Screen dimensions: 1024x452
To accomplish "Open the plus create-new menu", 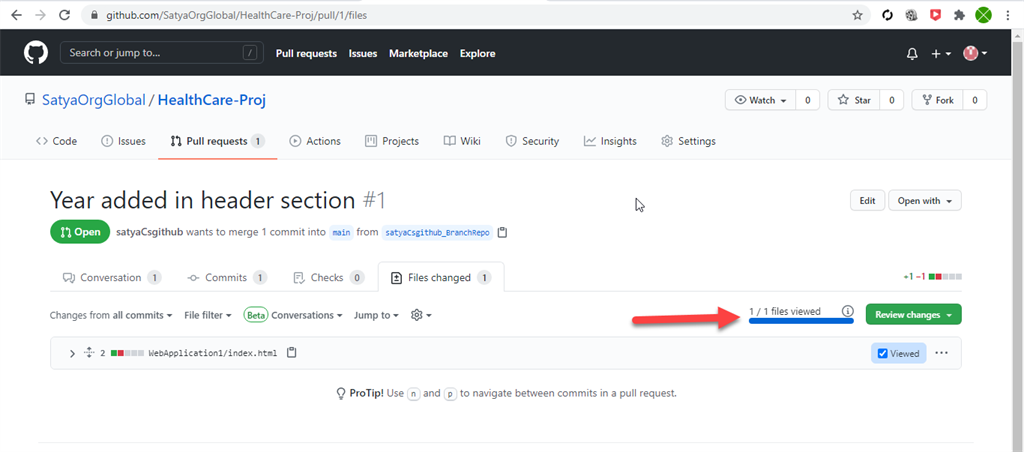I will tap(940, 54).
